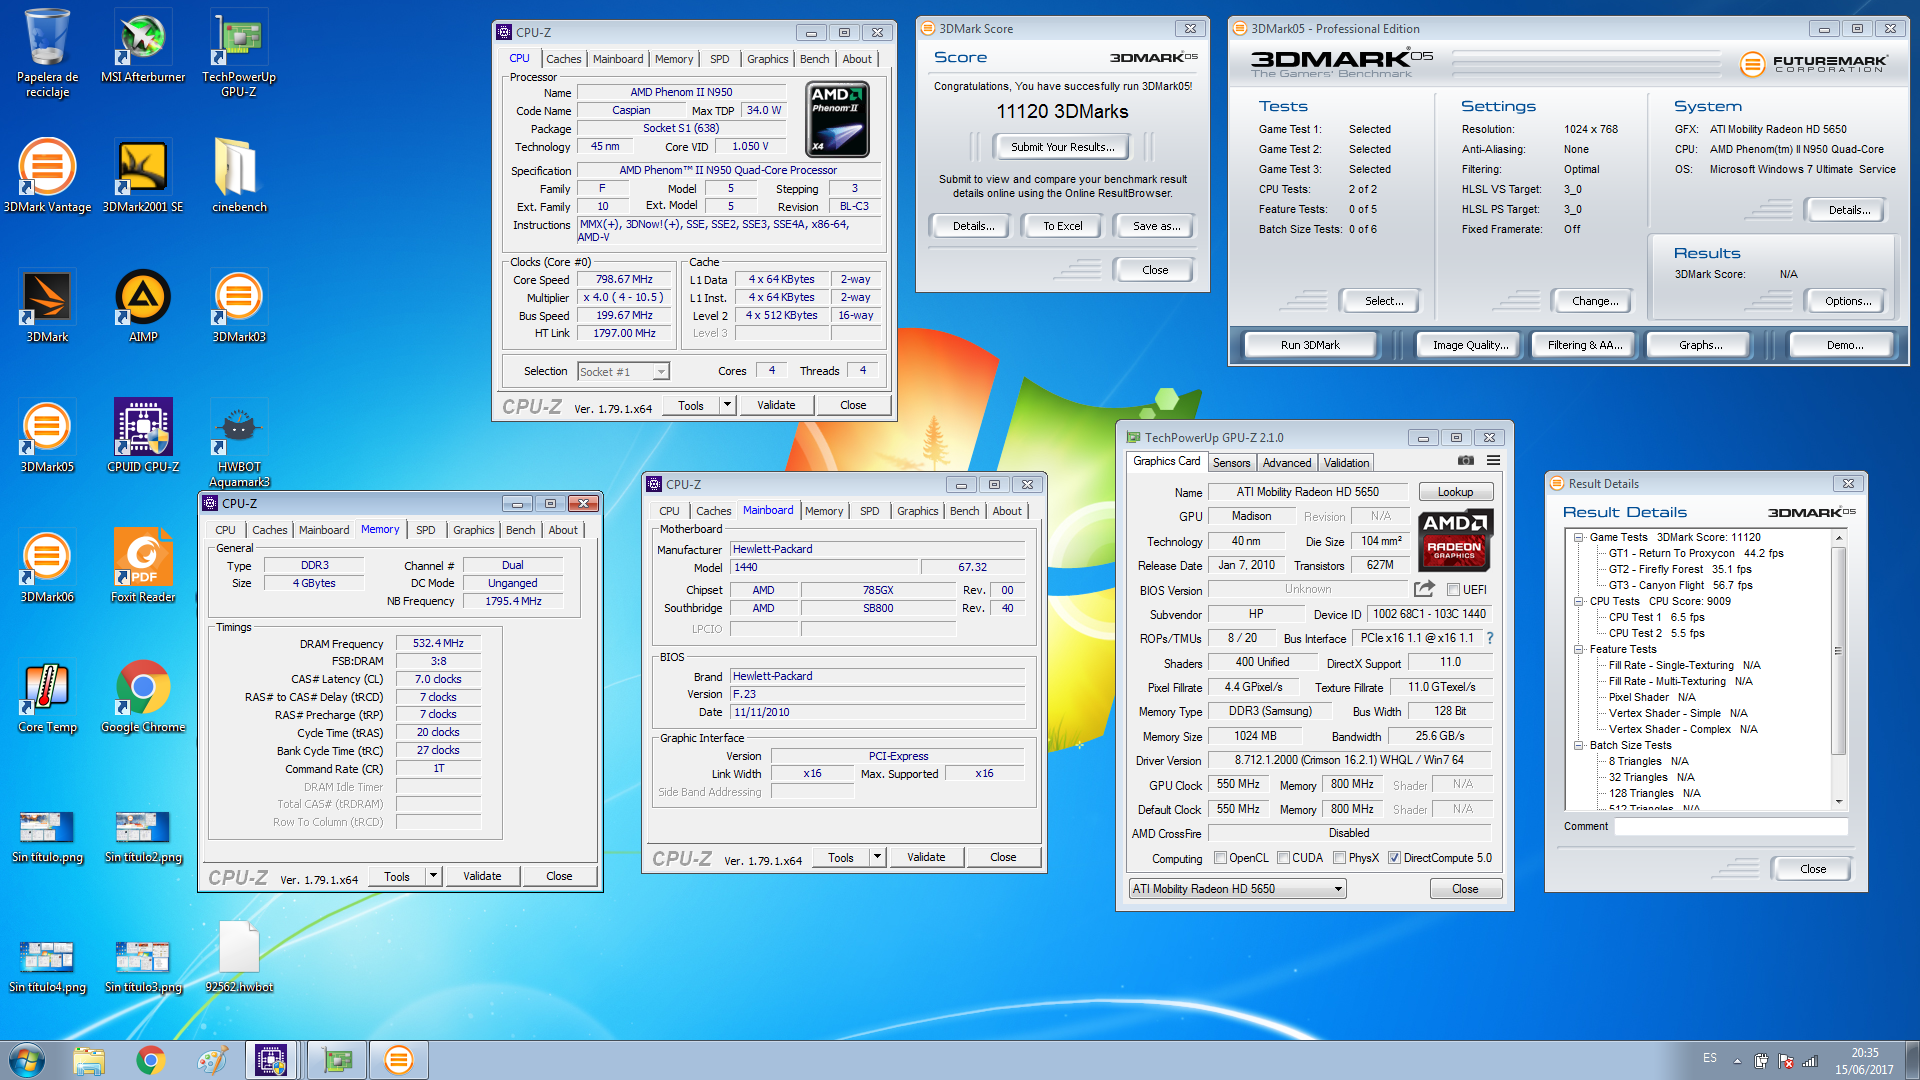Open Tools dropdown arrow in CPU-Z Mainboard window
1920x1080 pixels.
point(877,857)
